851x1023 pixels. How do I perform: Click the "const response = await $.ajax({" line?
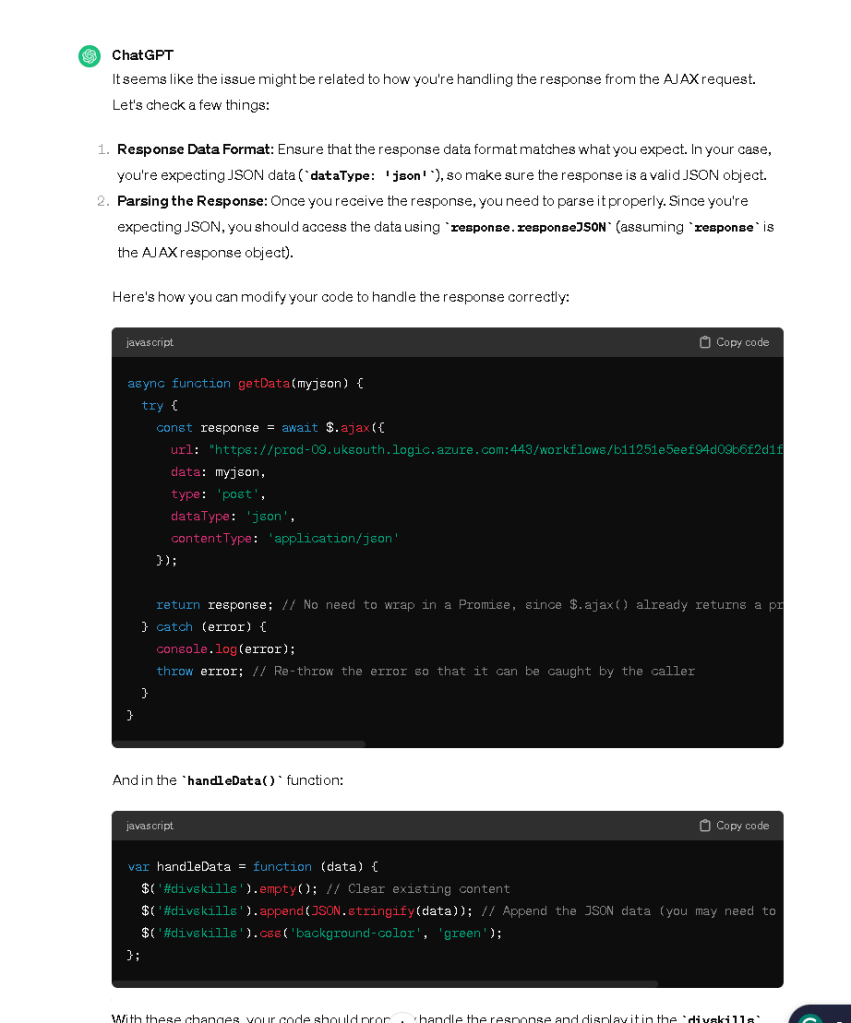point(270,427)
